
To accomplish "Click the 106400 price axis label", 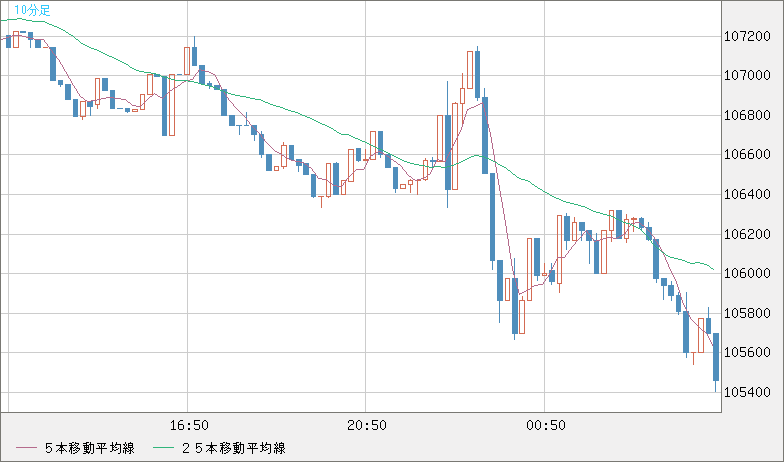I will pyautogui.click(x=748, y=194).
